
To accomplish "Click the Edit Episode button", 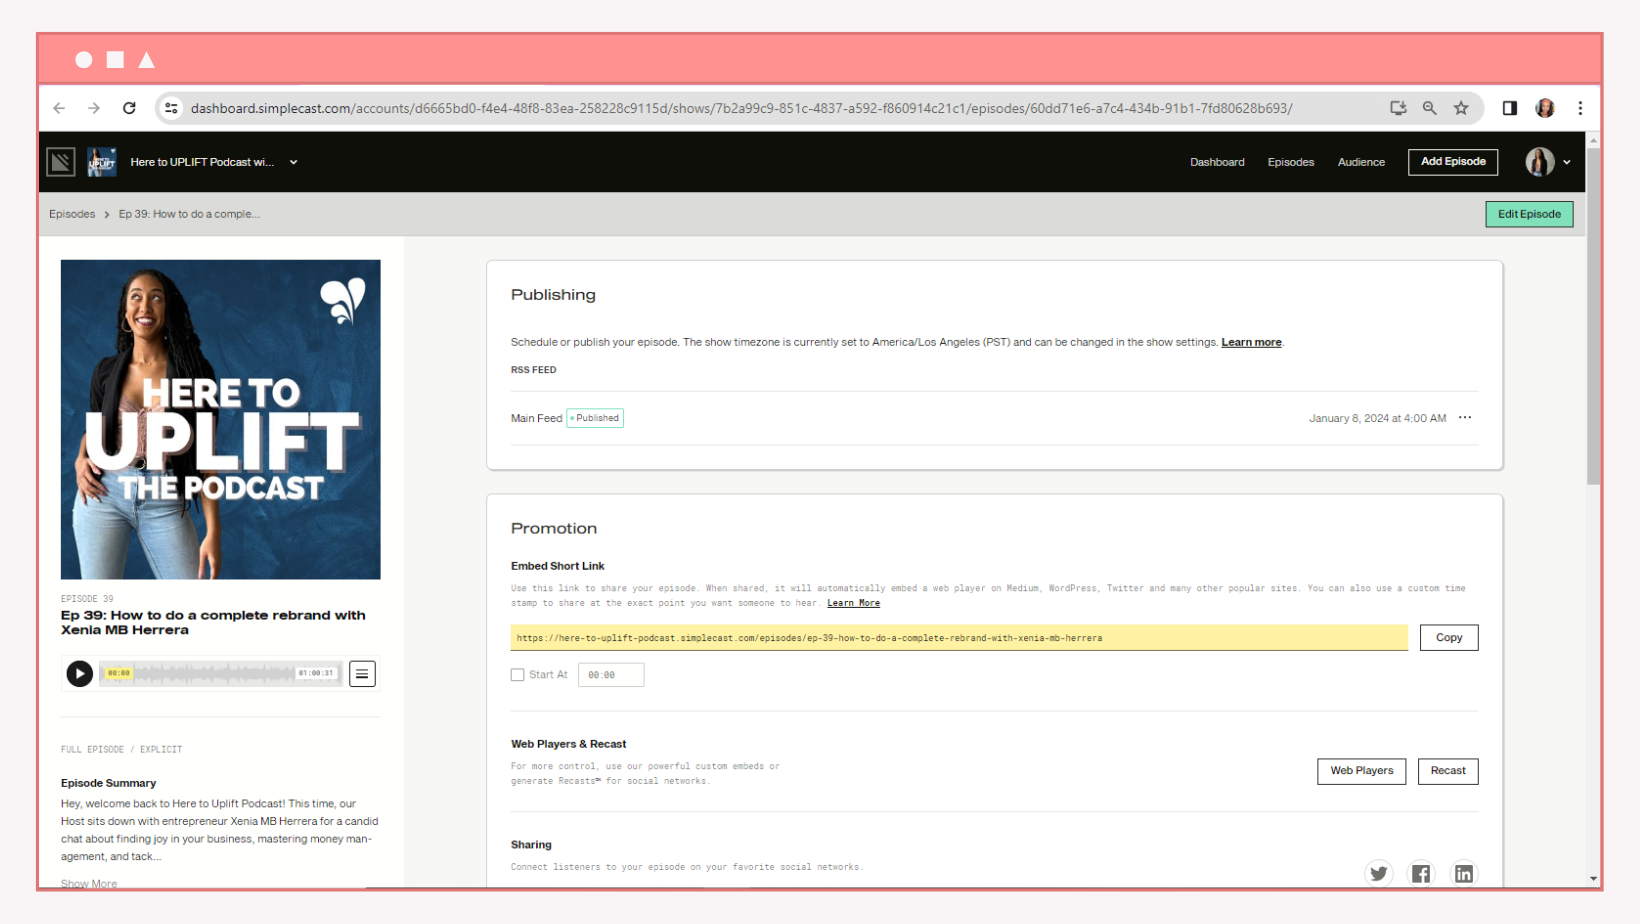I will (x=1529, y=214).
